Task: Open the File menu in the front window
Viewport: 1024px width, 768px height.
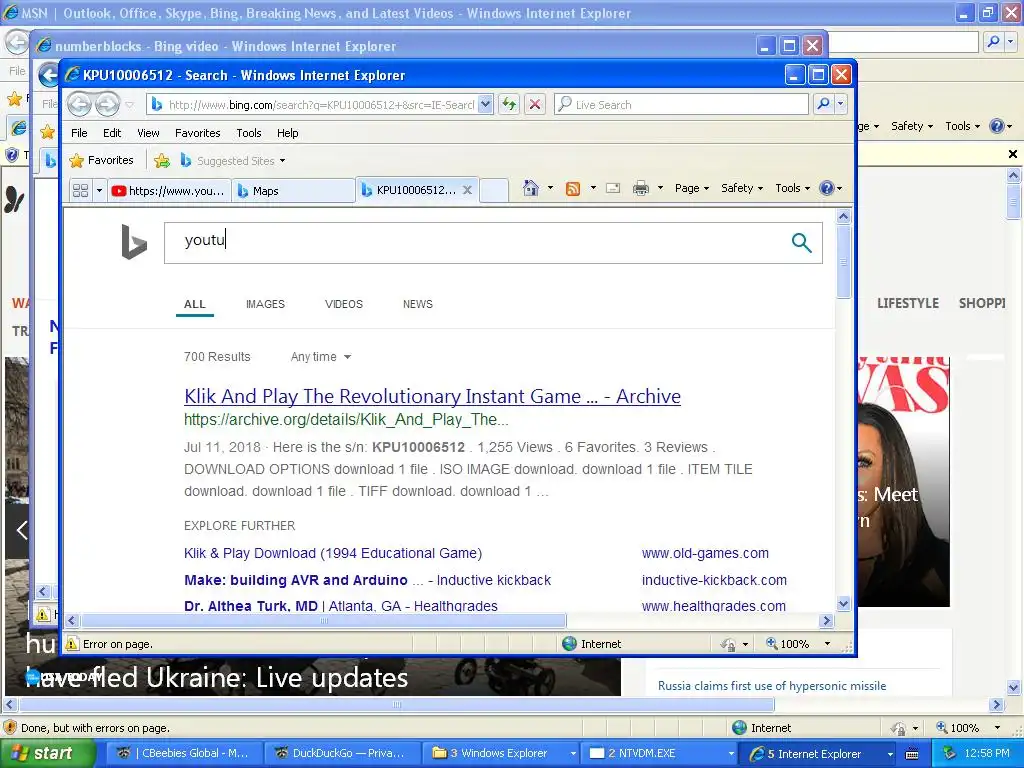Action: point(79,133)
